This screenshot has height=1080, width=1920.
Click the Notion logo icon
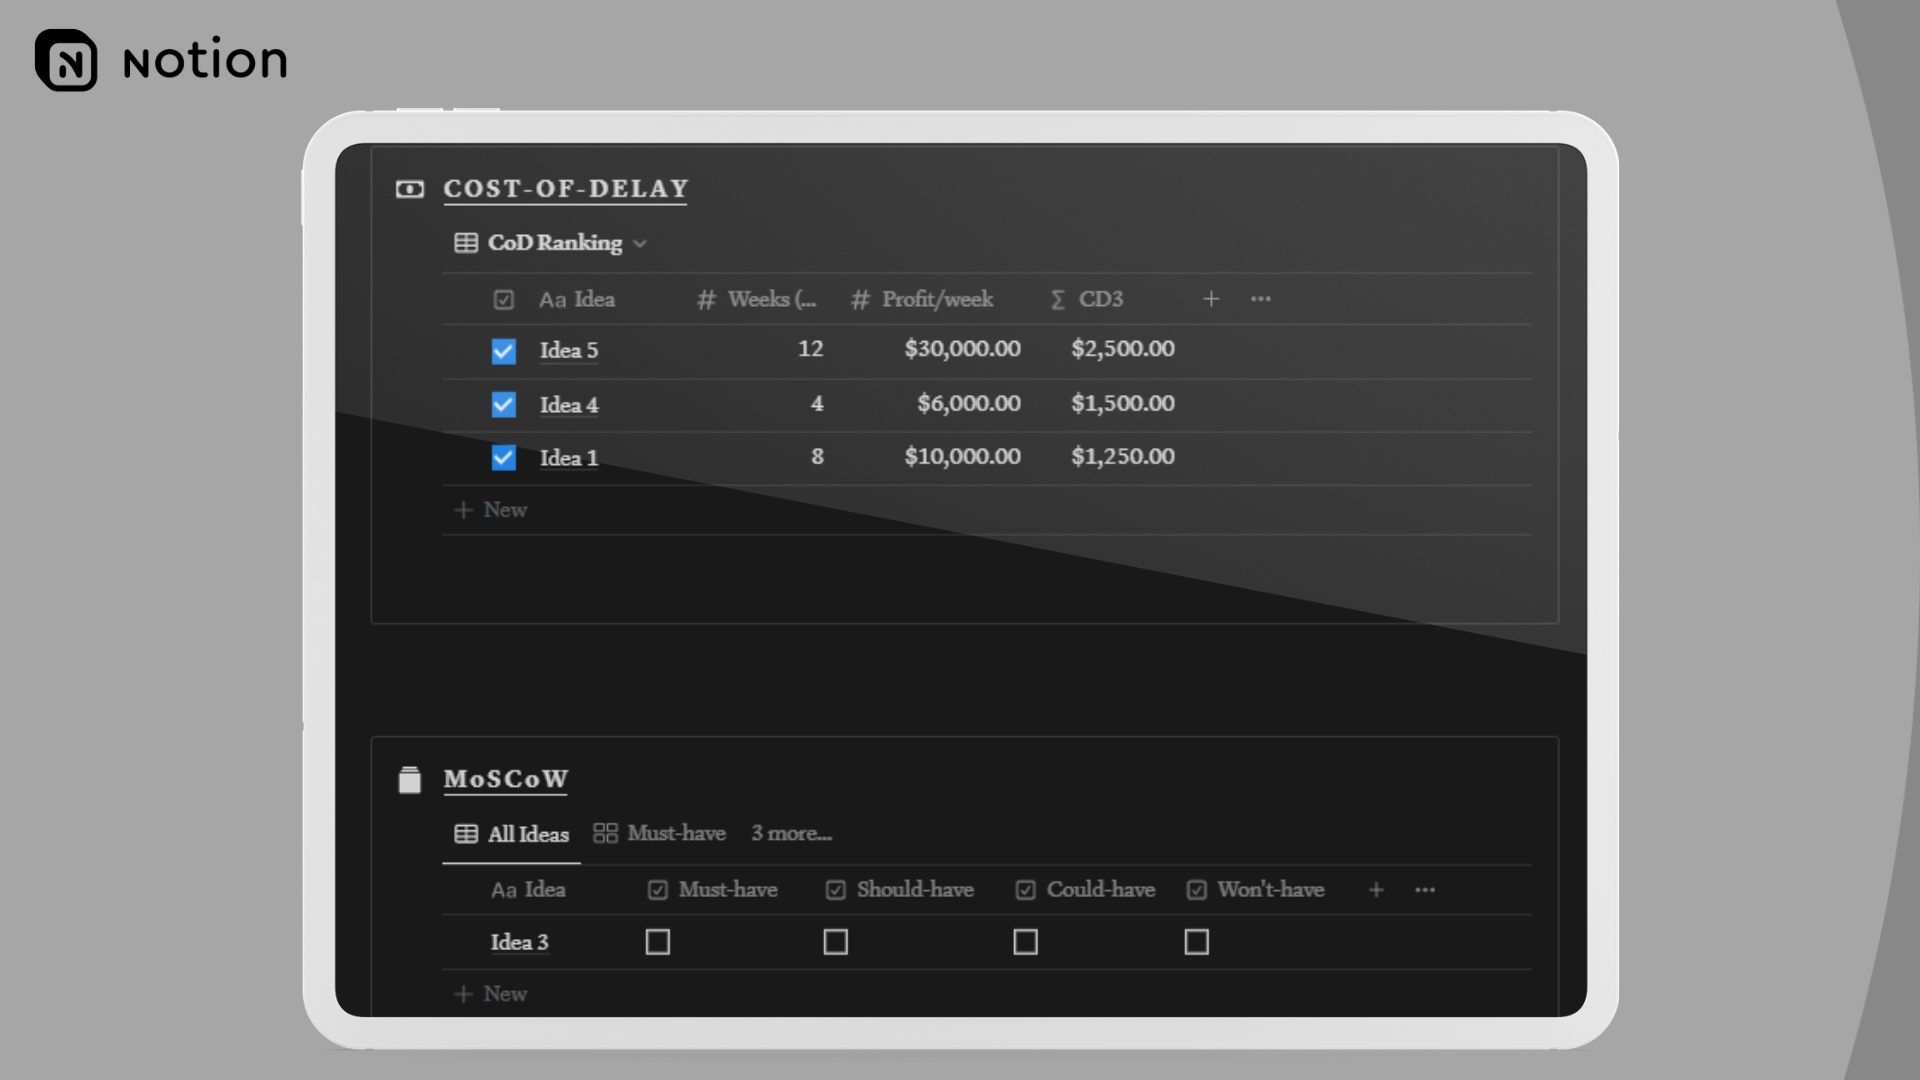[66, 60]
